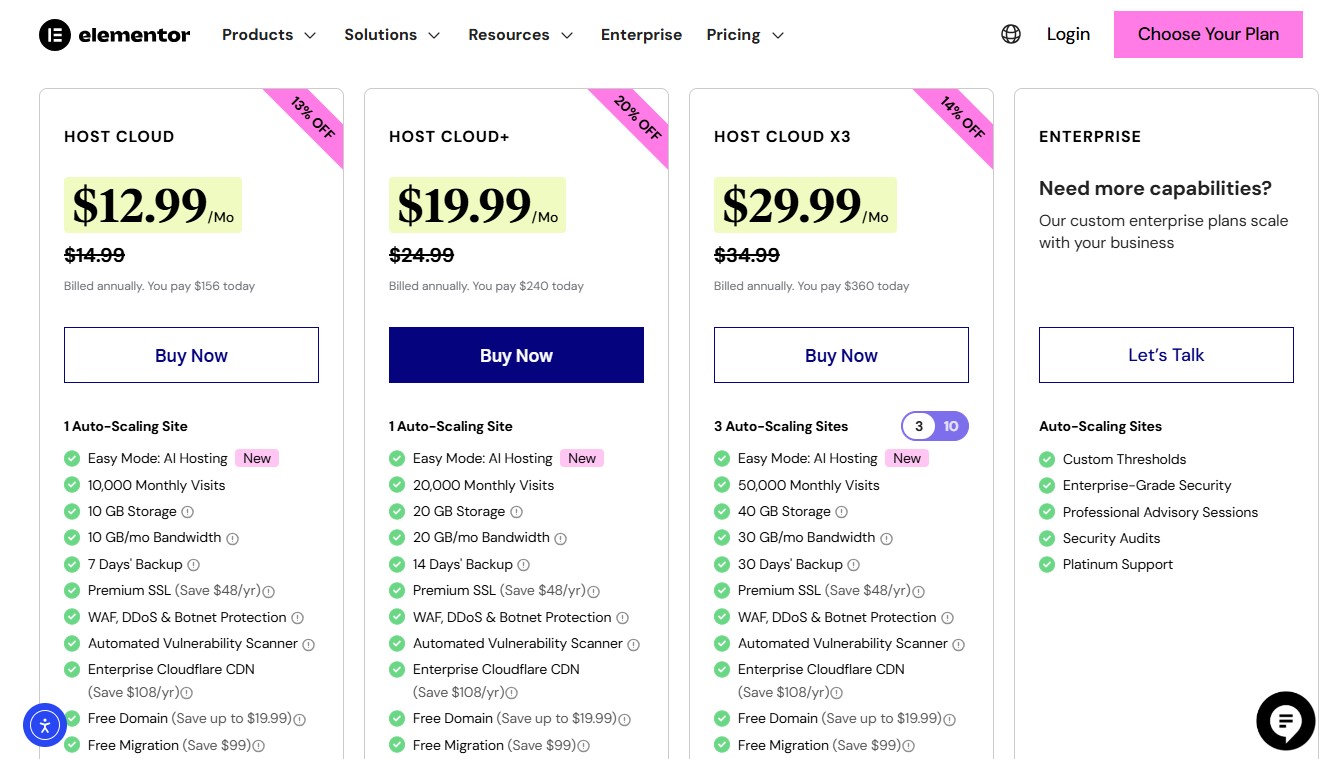The width and height of the screenshot is (1339, 759).
Task: Click the accessibility widget icon
Action: coord(44,726)
